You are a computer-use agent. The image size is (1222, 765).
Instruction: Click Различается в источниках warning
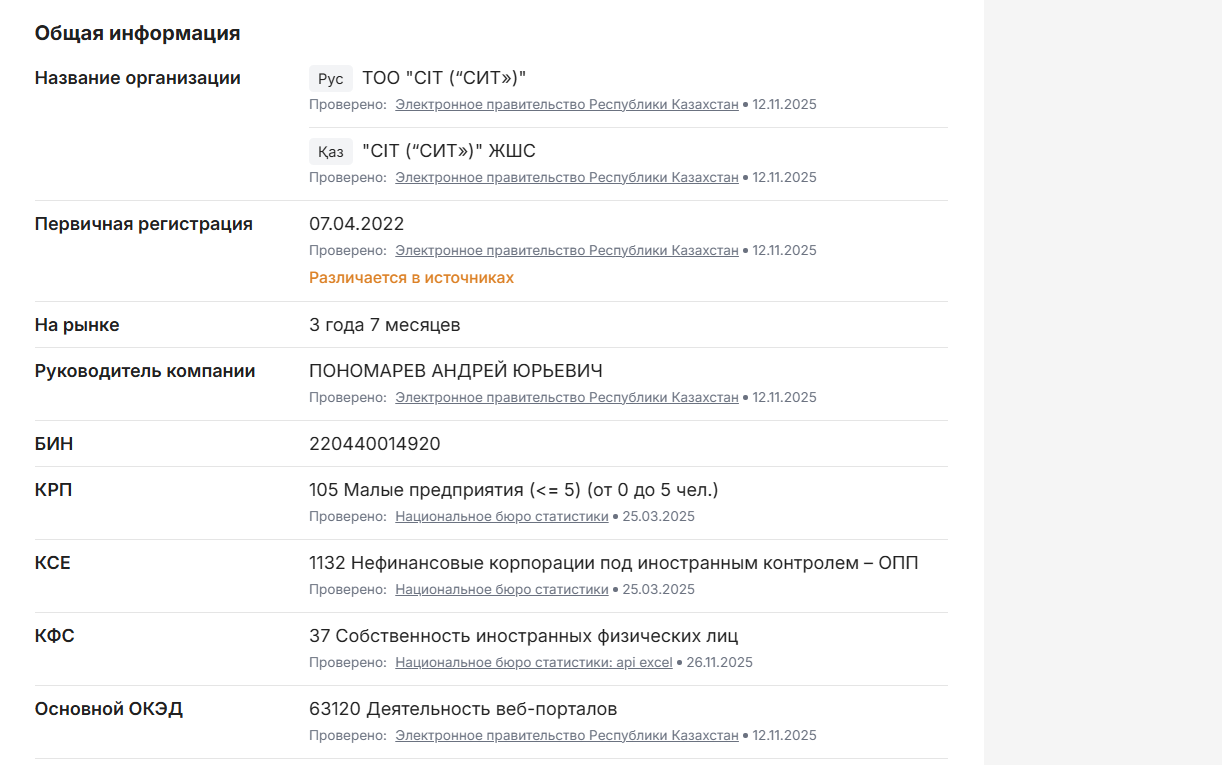411,277
